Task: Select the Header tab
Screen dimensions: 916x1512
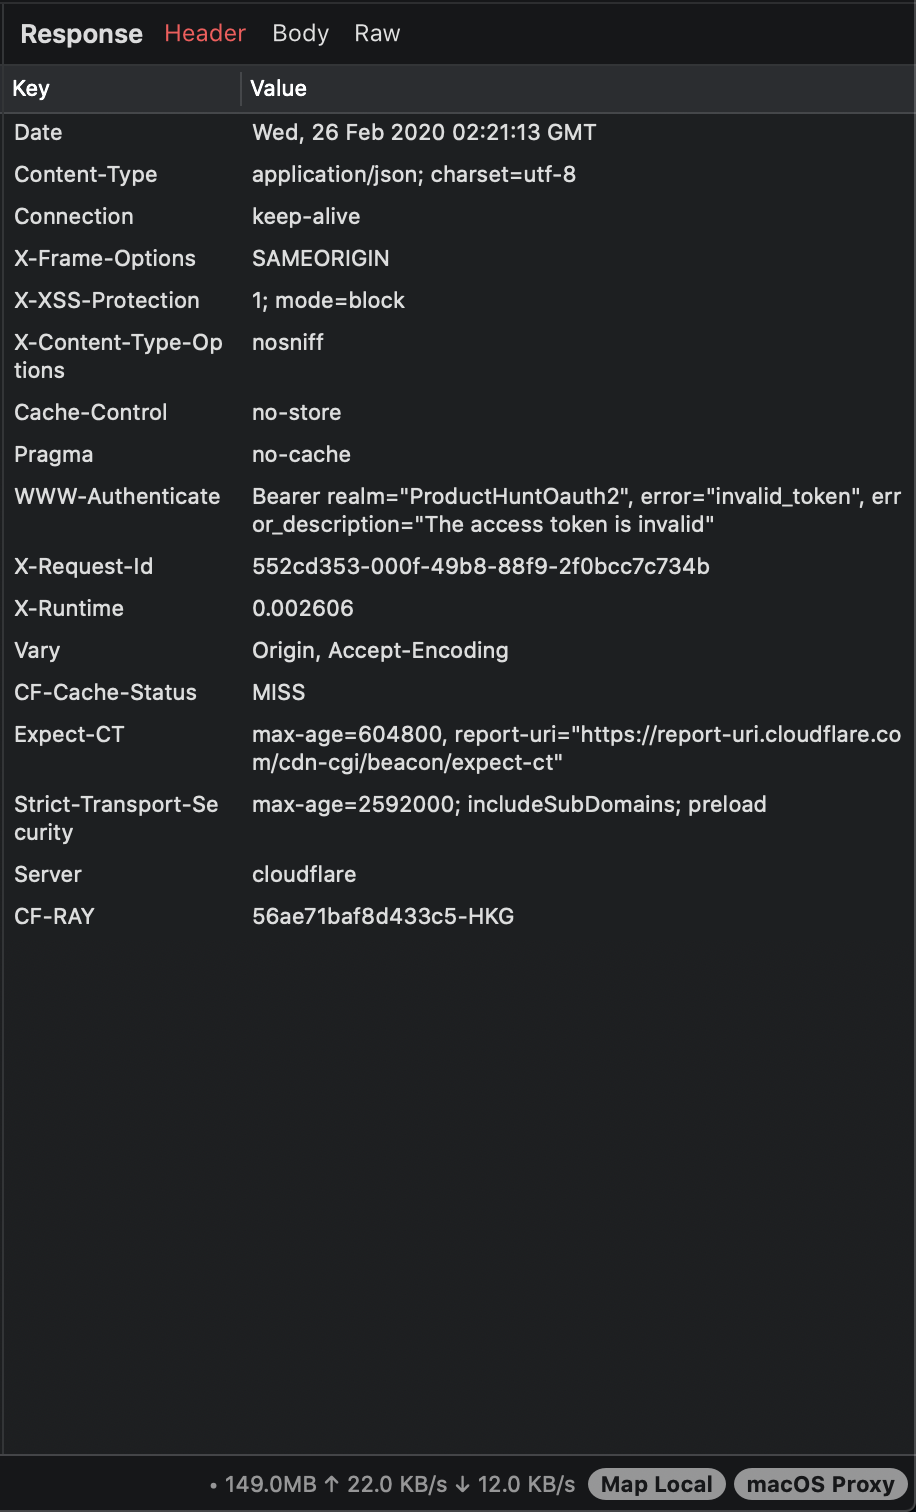Action: coord(204,33)
